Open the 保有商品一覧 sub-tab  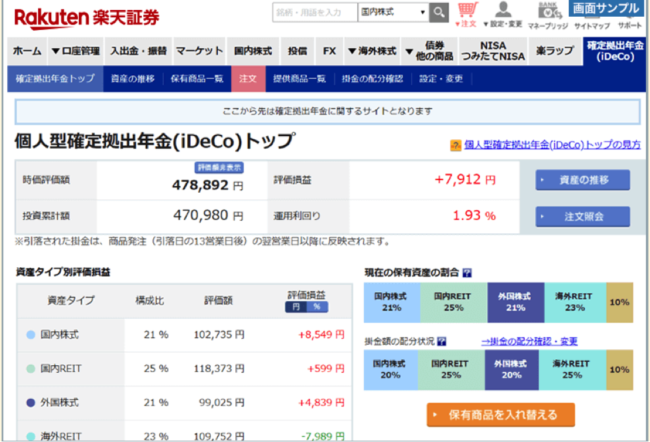coord(196,78)
